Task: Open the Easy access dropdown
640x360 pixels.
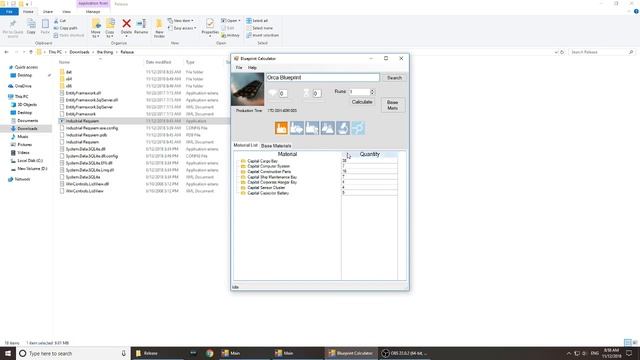Action: (x=182, y=28)
